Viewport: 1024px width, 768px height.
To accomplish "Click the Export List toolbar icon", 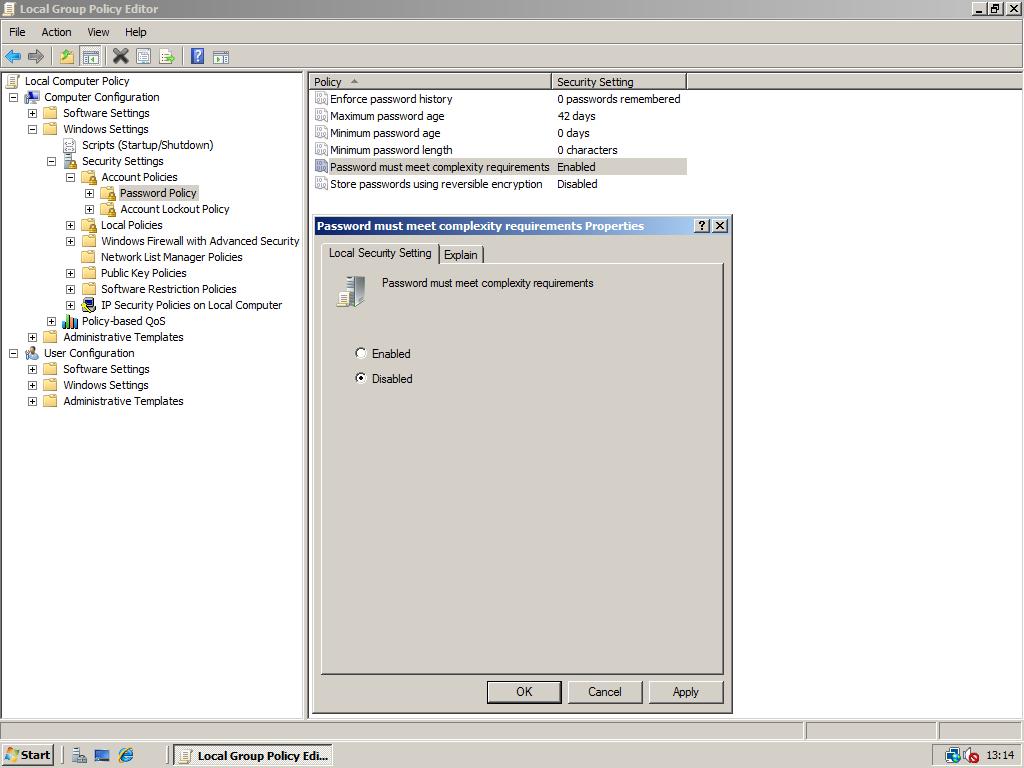I will point(167,57).
